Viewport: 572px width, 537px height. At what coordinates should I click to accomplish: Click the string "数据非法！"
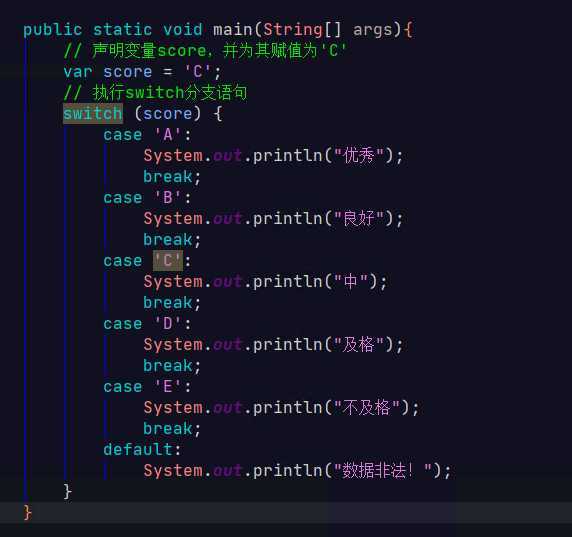pos(383,470)
